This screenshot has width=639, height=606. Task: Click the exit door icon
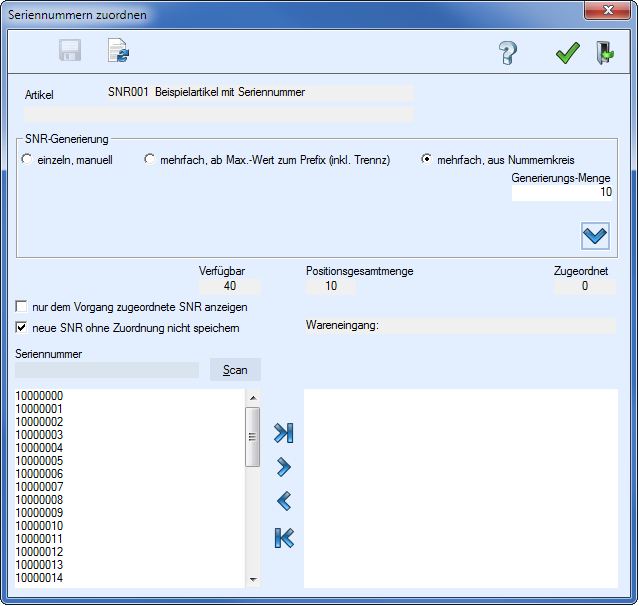604,53
